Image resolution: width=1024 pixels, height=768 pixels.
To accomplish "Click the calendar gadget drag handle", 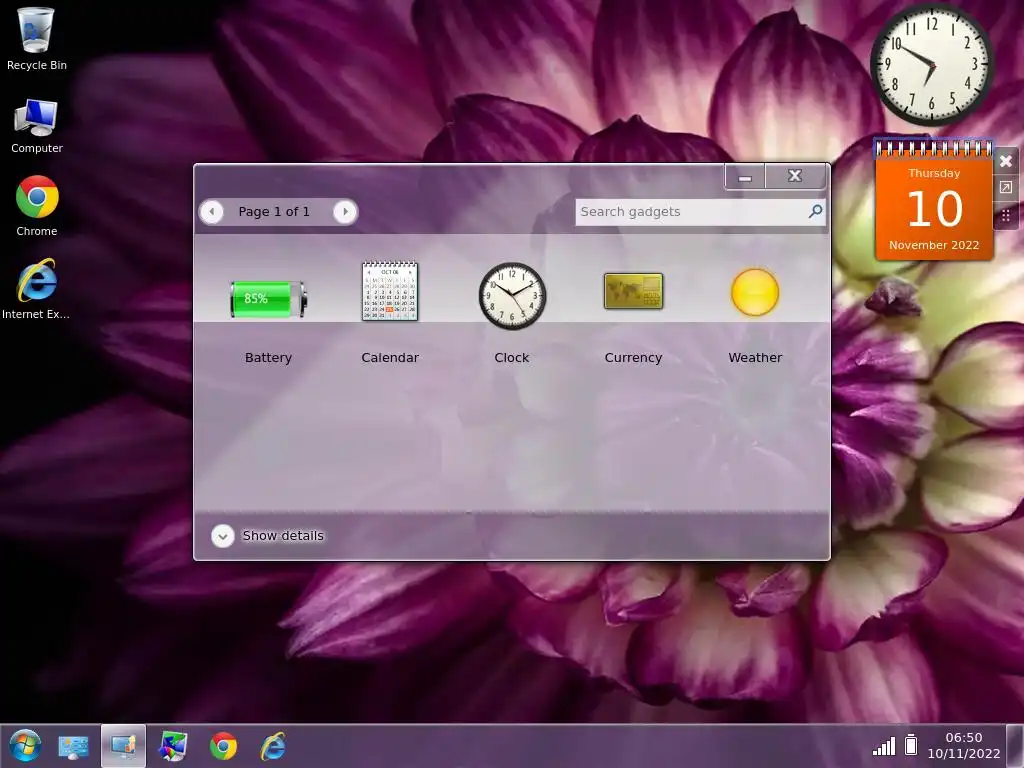I will point(1006,216).
